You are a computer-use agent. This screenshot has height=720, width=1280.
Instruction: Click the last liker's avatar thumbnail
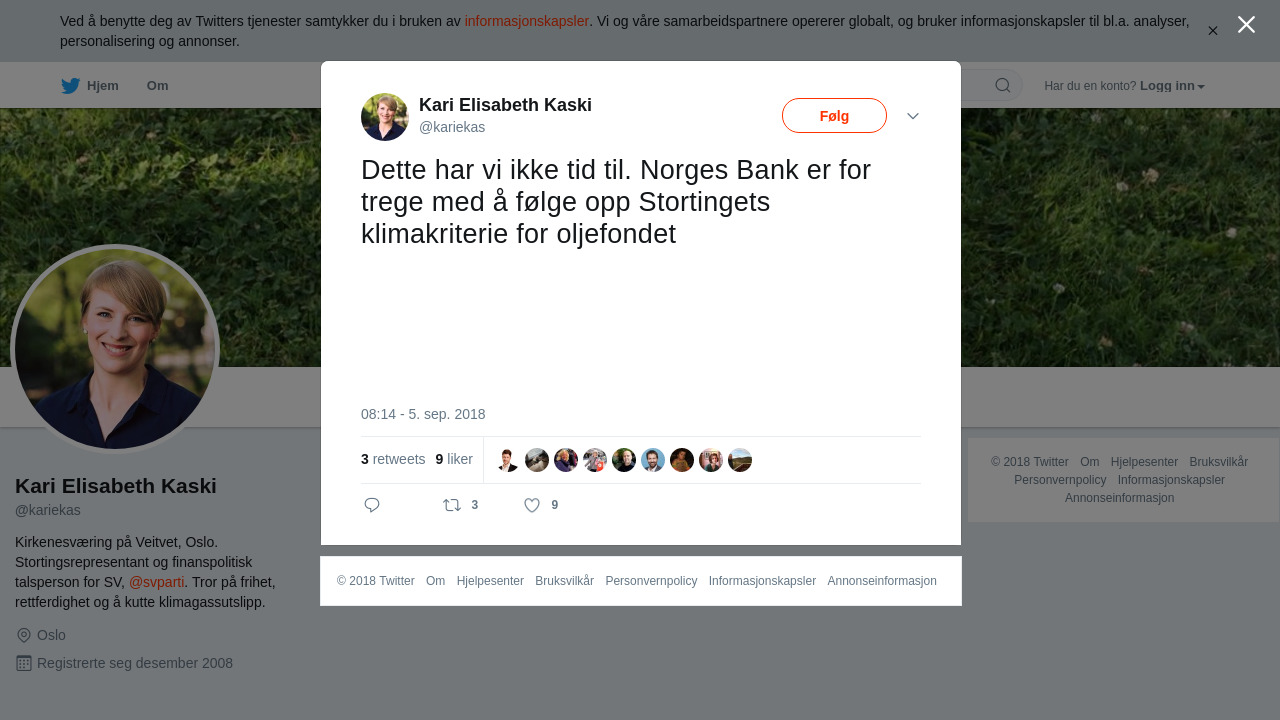(x=740, y=460)
